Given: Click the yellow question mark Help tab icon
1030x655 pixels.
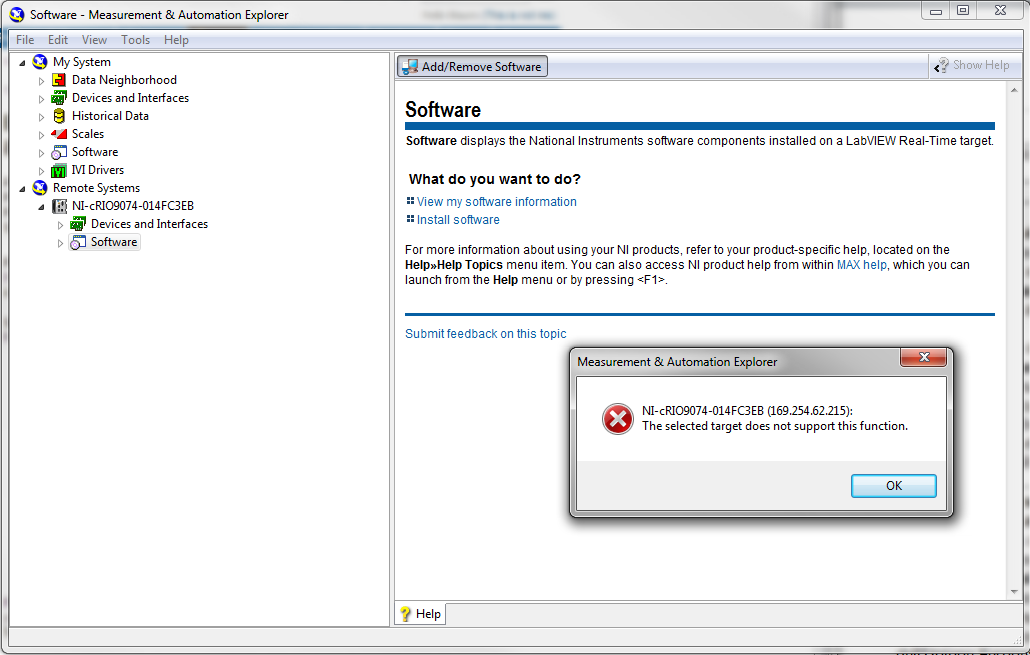Looking at the screenshot, I should (405, 614).
